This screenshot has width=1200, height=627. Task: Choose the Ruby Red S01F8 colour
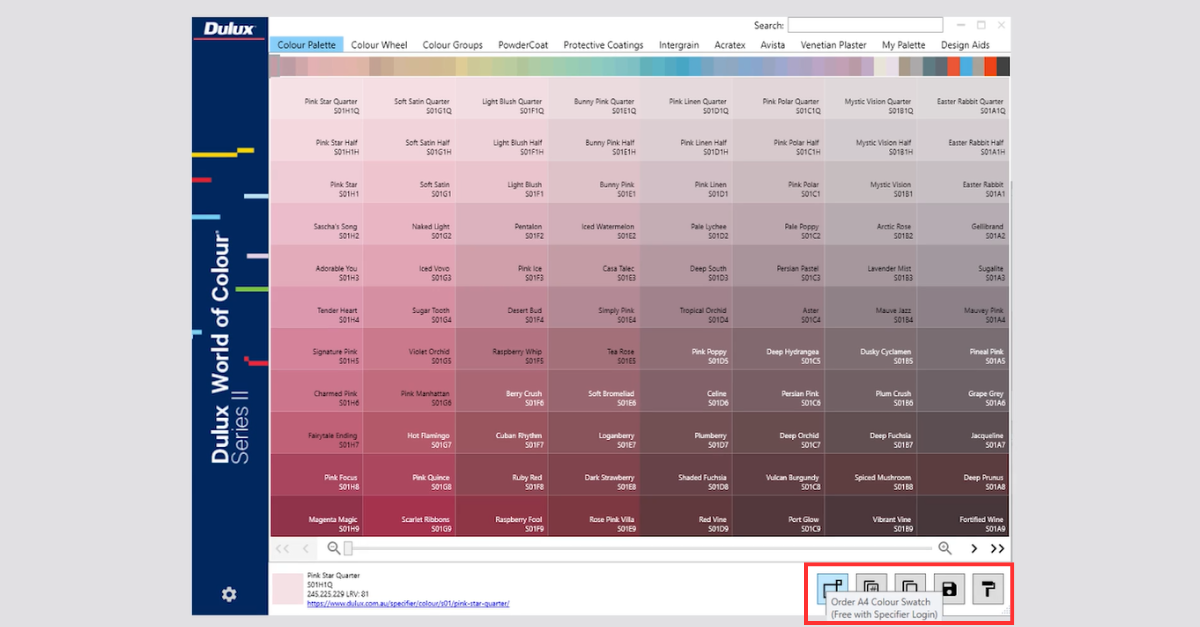tap(501, 475)
